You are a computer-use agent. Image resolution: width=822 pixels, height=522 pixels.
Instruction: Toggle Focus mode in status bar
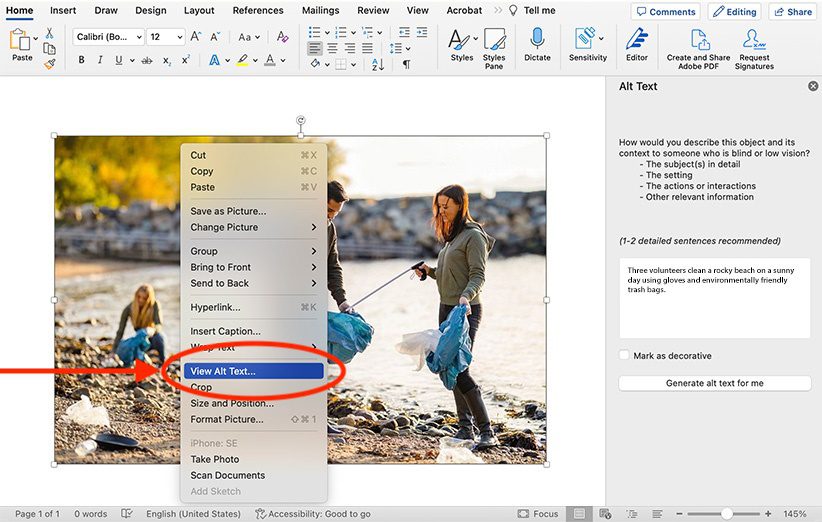tap(538, 514)
